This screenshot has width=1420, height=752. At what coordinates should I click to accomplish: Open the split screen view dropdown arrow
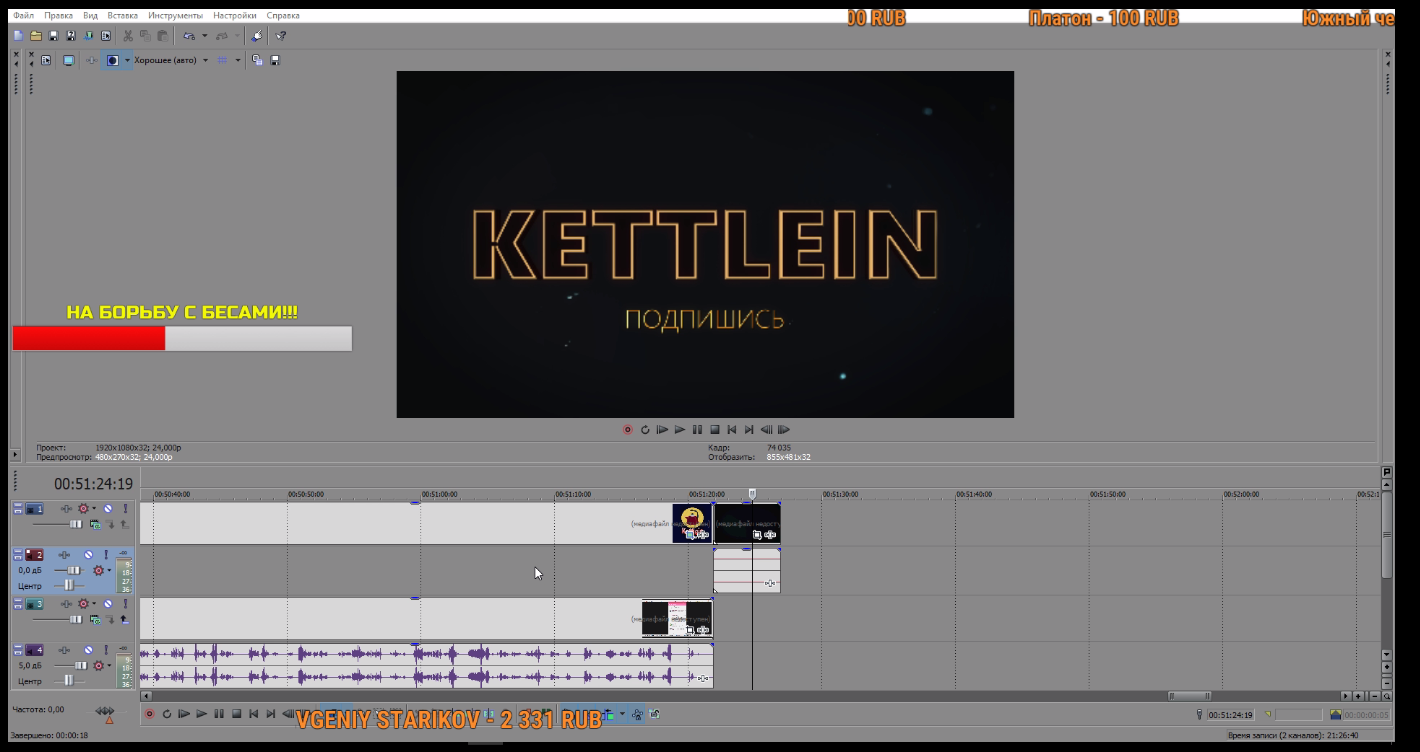click(x=127, y=60)
